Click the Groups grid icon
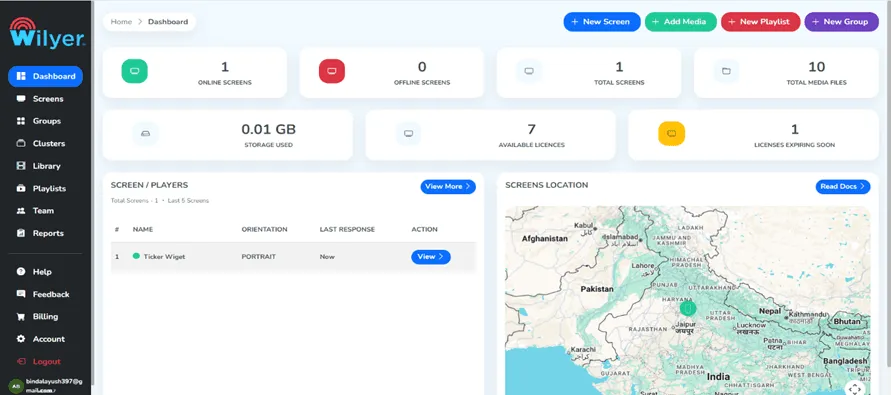This screenshot has width=891, height=395. (21, 121)
